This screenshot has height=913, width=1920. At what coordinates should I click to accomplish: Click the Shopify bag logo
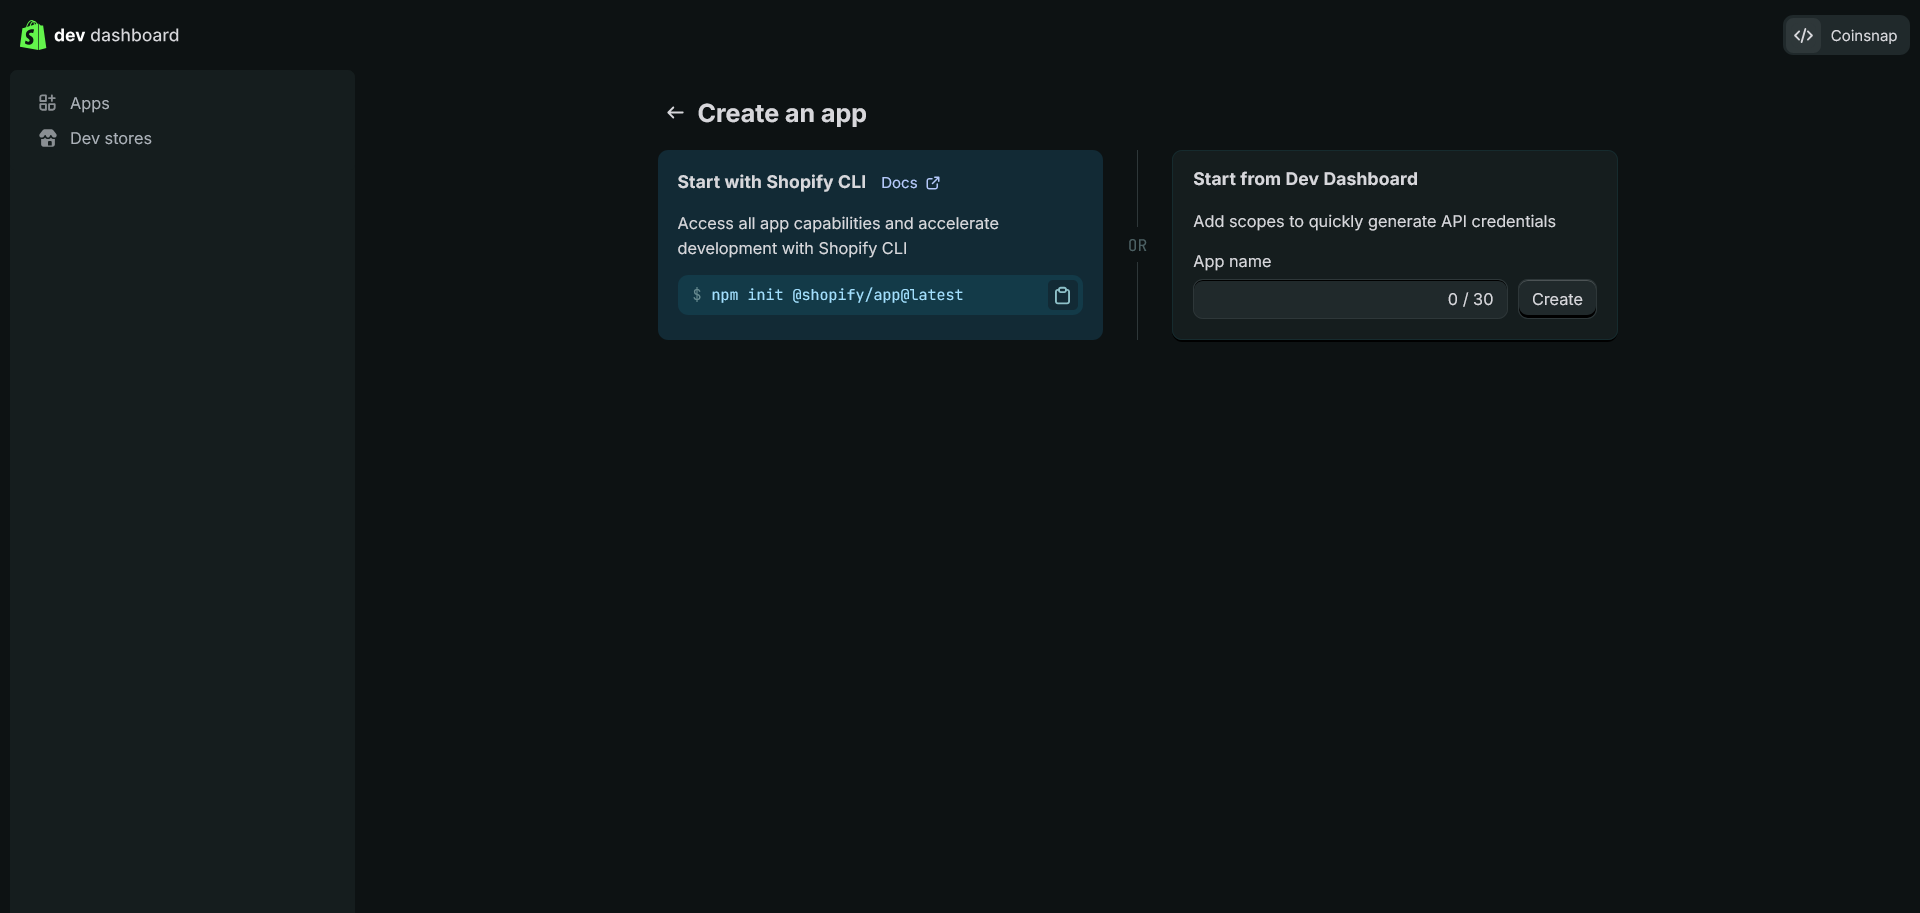click(x=32, y=35)
